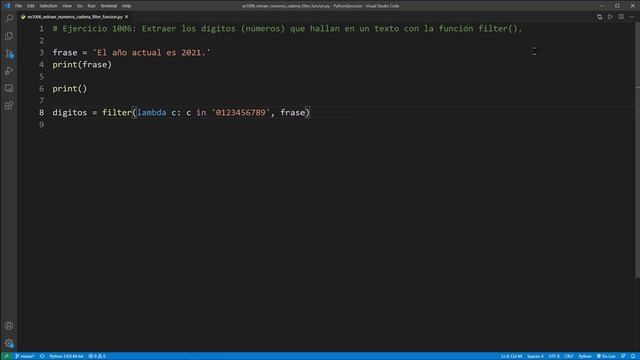Open the Accounts menu icon
640x360 pixels.
(x=9, y=326)
